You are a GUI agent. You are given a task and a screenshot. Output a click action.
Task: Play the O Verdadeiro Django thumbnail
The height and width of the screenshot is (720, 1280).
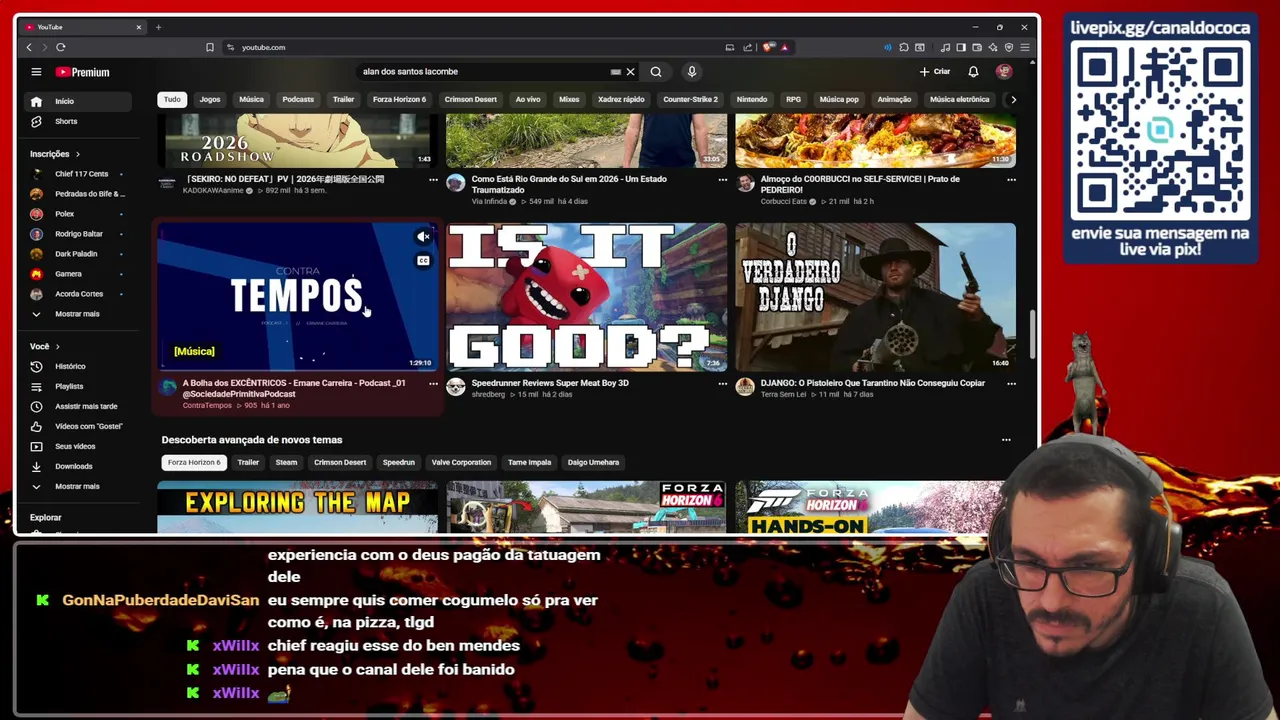point(875,297)
